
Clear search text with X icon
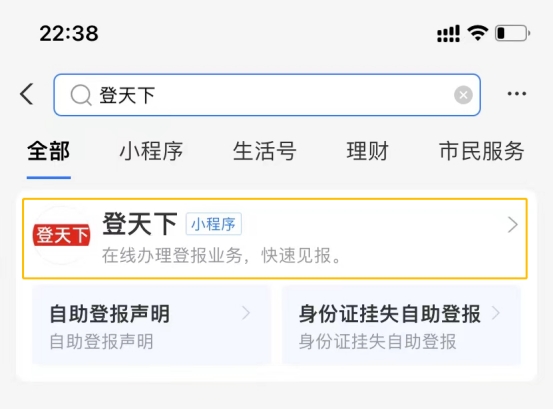point(463,95)
